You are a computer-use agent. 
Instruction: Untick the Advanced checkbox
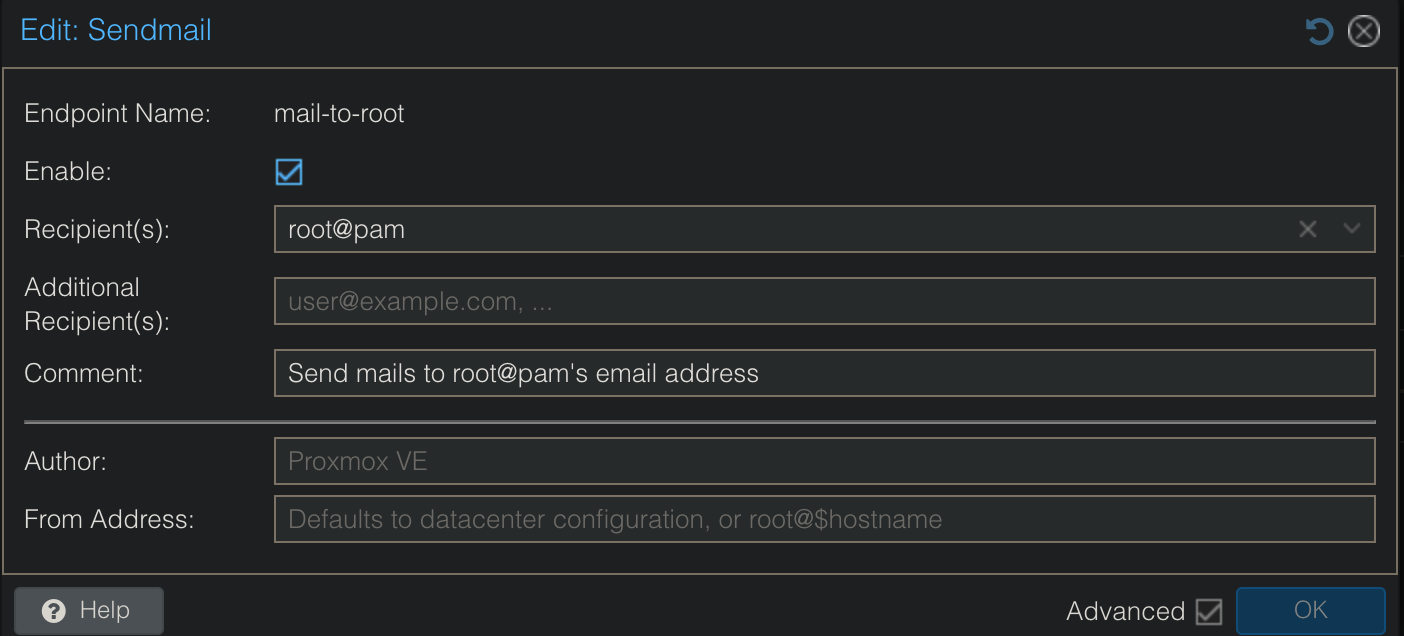(1209, 611)
